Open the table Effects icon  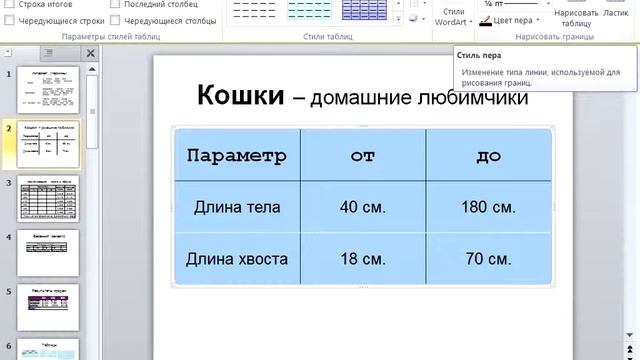click(413, 18)
